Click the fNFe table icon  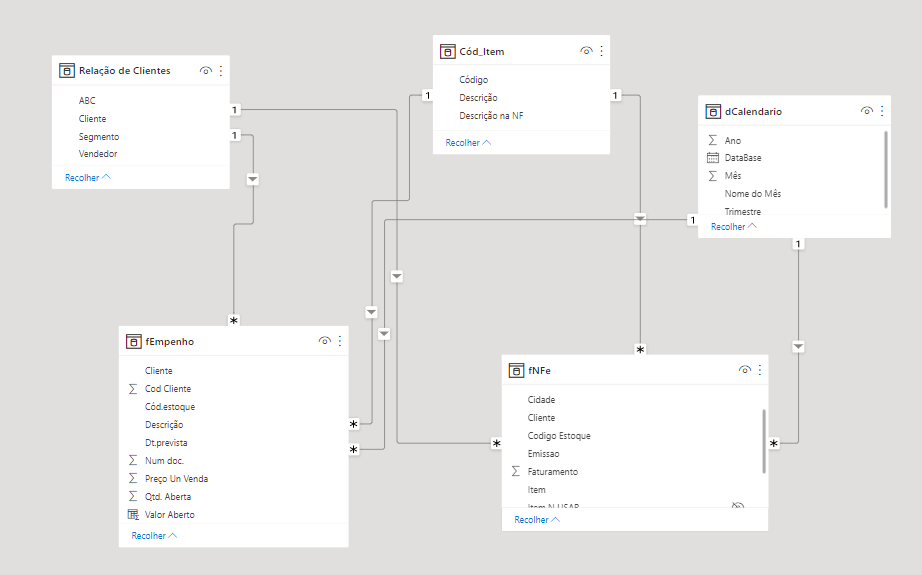click(x=516, y=370)
